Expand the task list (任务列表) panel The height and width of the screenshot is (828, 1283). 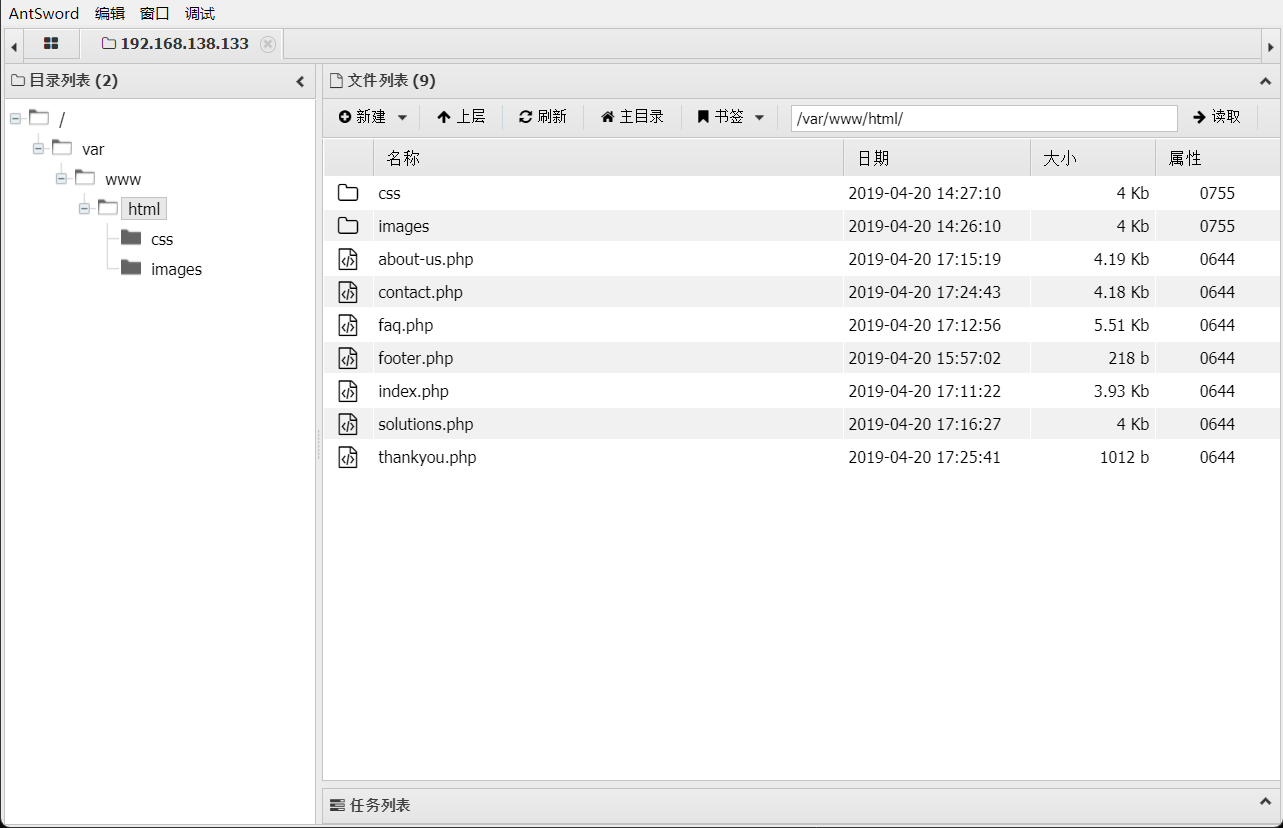coord(1265,804)
